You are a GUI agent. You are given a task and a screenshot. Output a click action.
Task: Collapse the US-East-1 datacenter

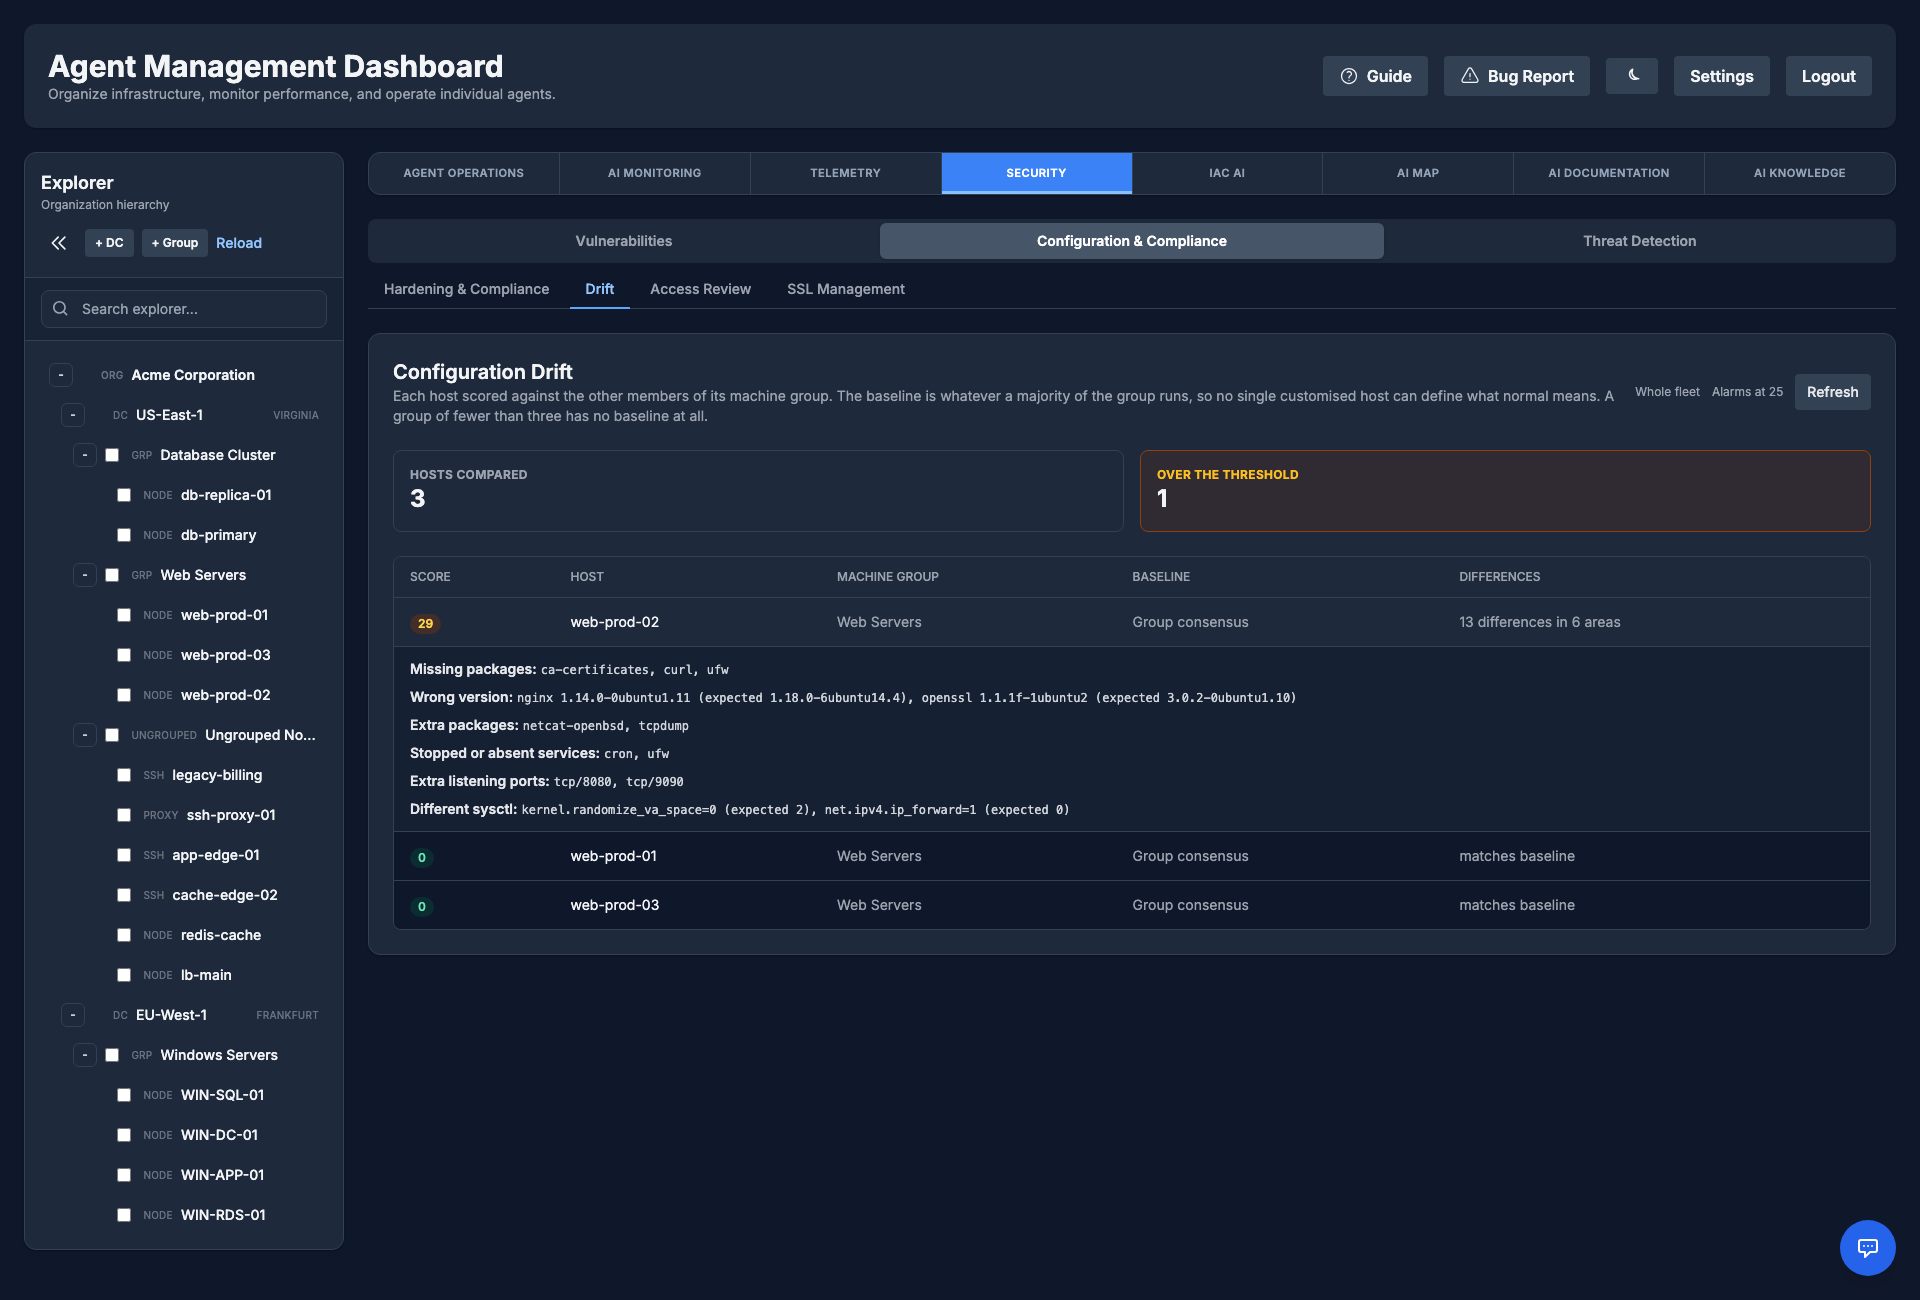[73, 415]
